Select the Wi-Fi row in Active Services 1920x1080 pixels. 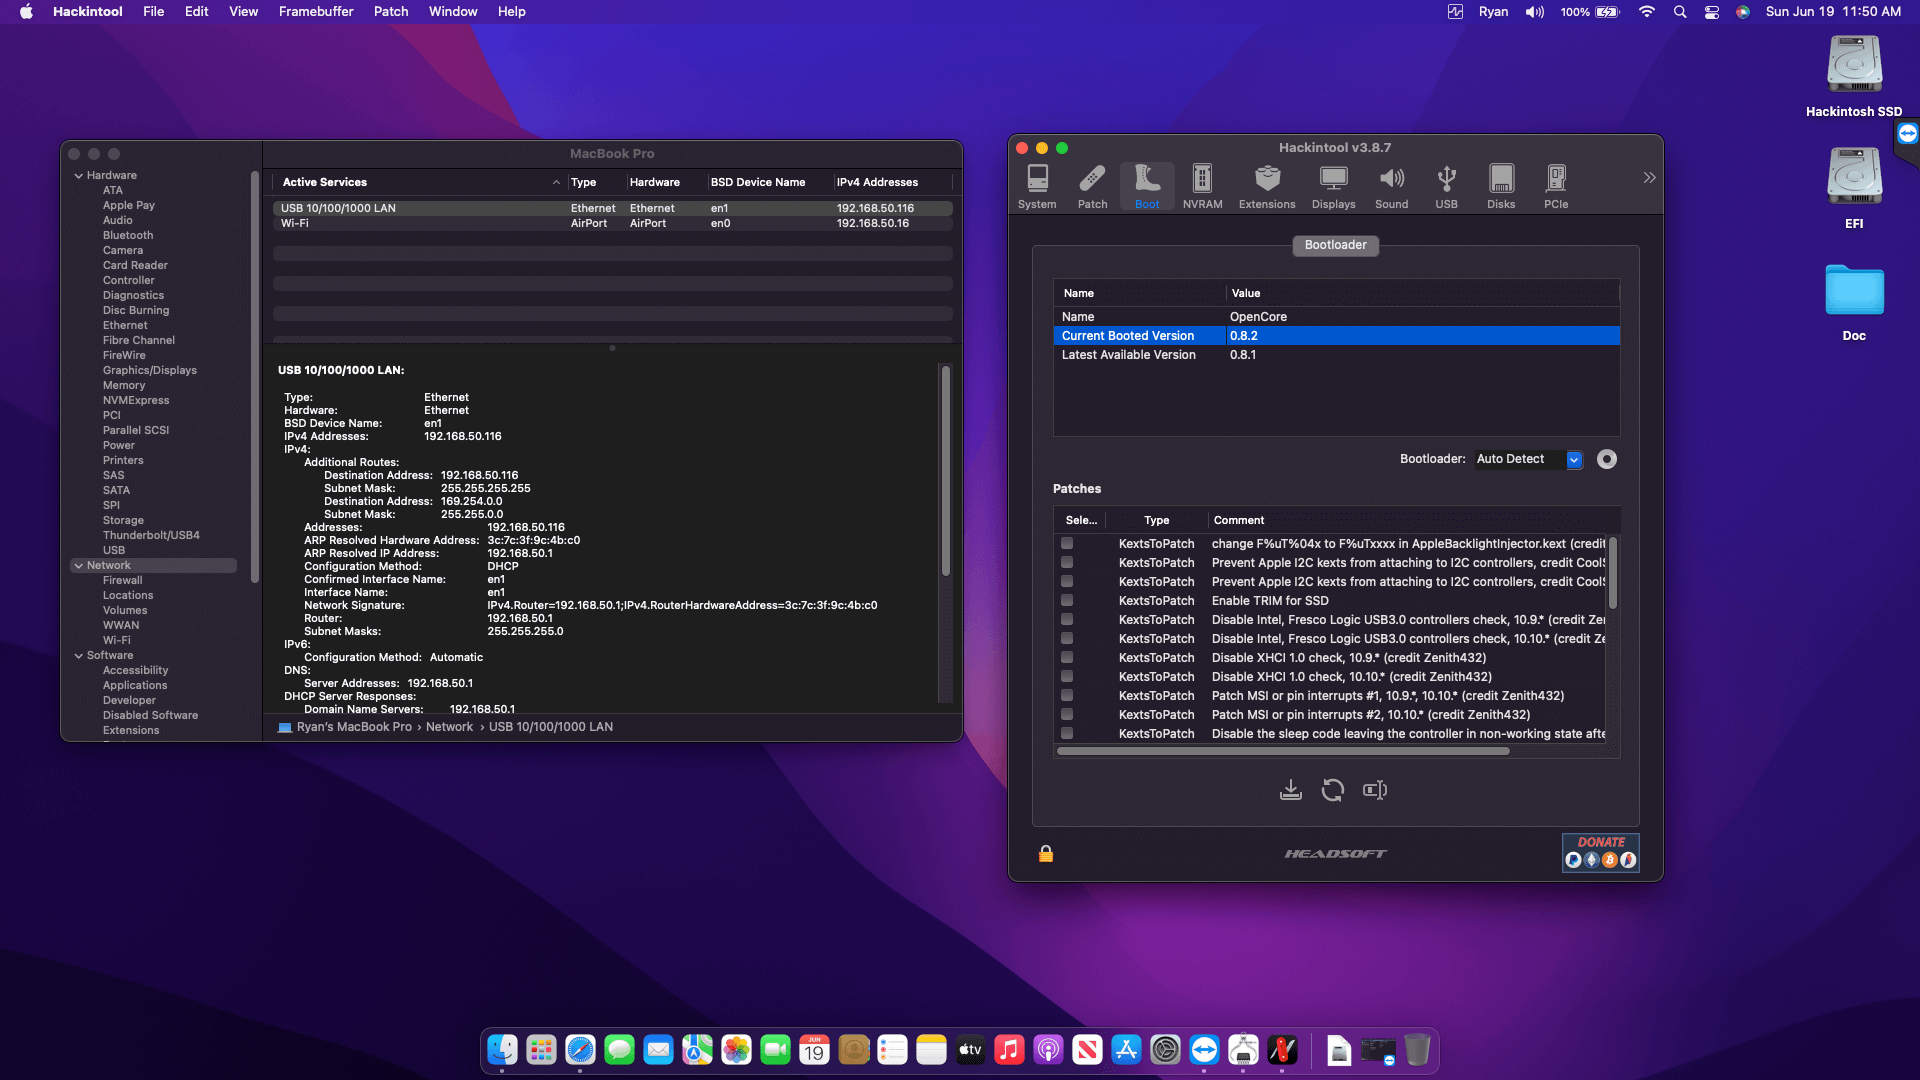pyautogui.click(x=612, y=223)
